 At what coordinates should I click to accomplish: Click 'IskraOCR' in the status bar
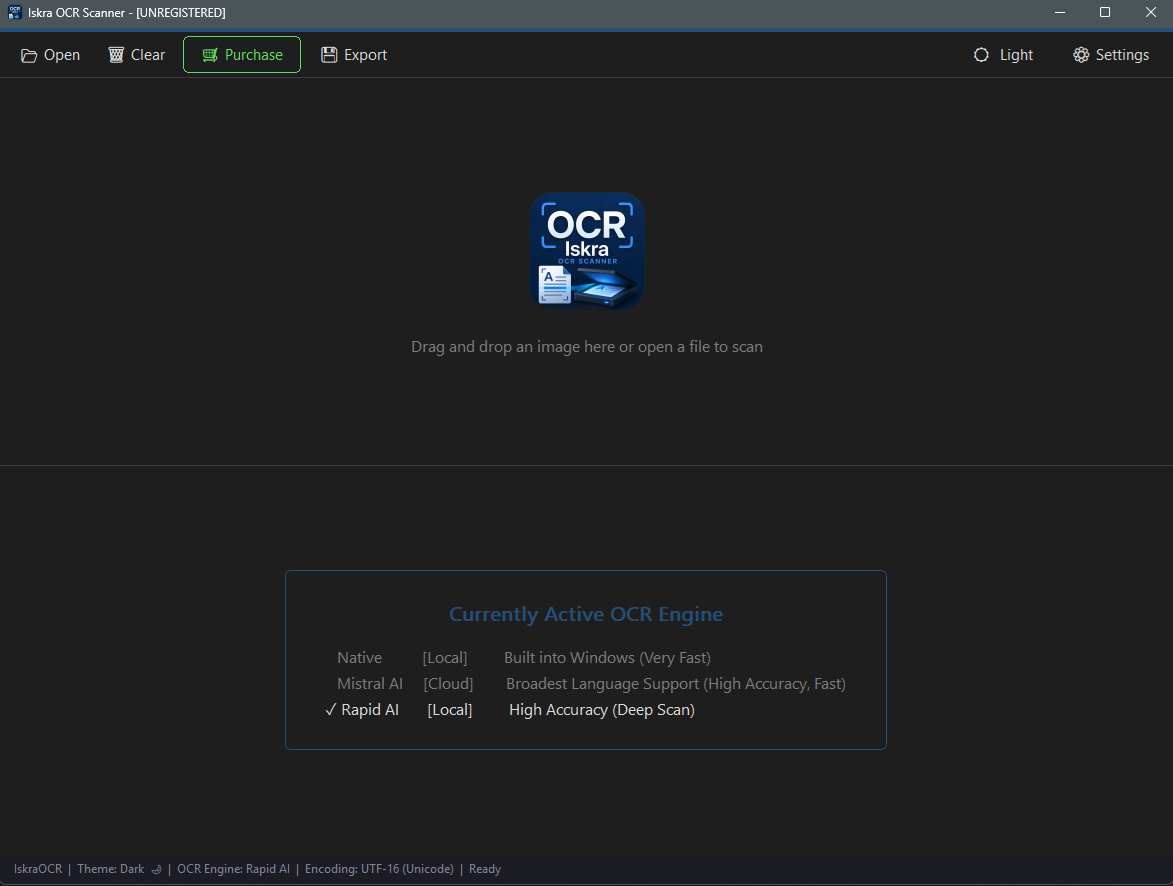pos(38,869)
